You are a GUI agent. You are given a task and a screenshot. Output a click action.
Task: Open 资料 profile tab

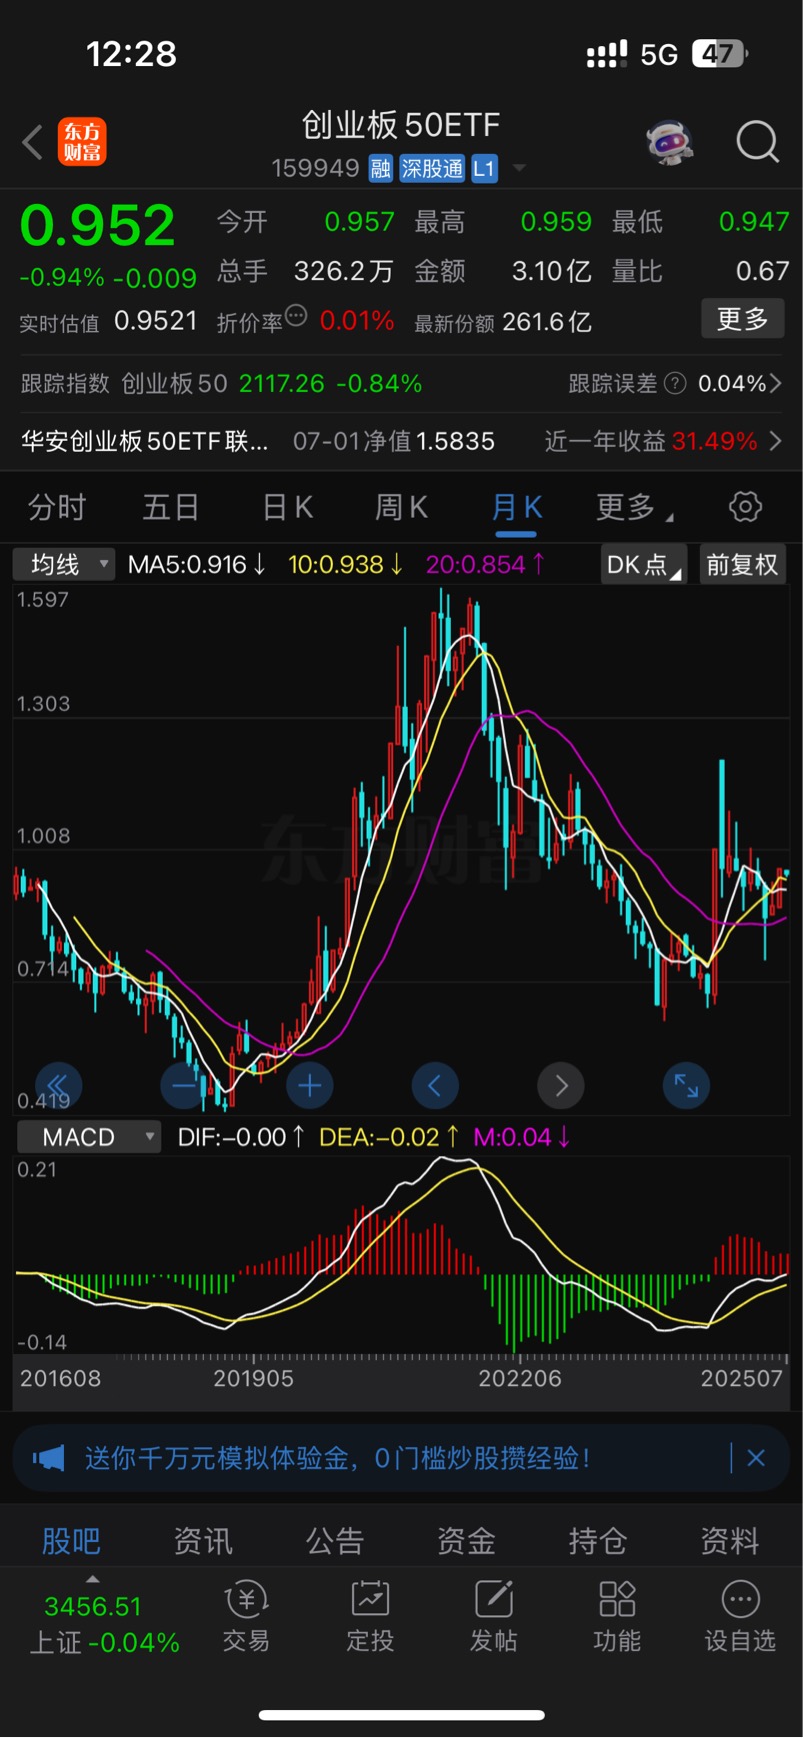click(730, 1540)
